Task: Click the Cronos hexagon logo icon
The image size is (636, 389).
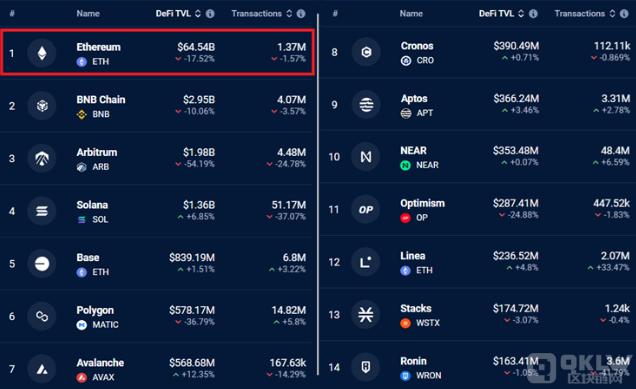Action: tap(366, 52)
